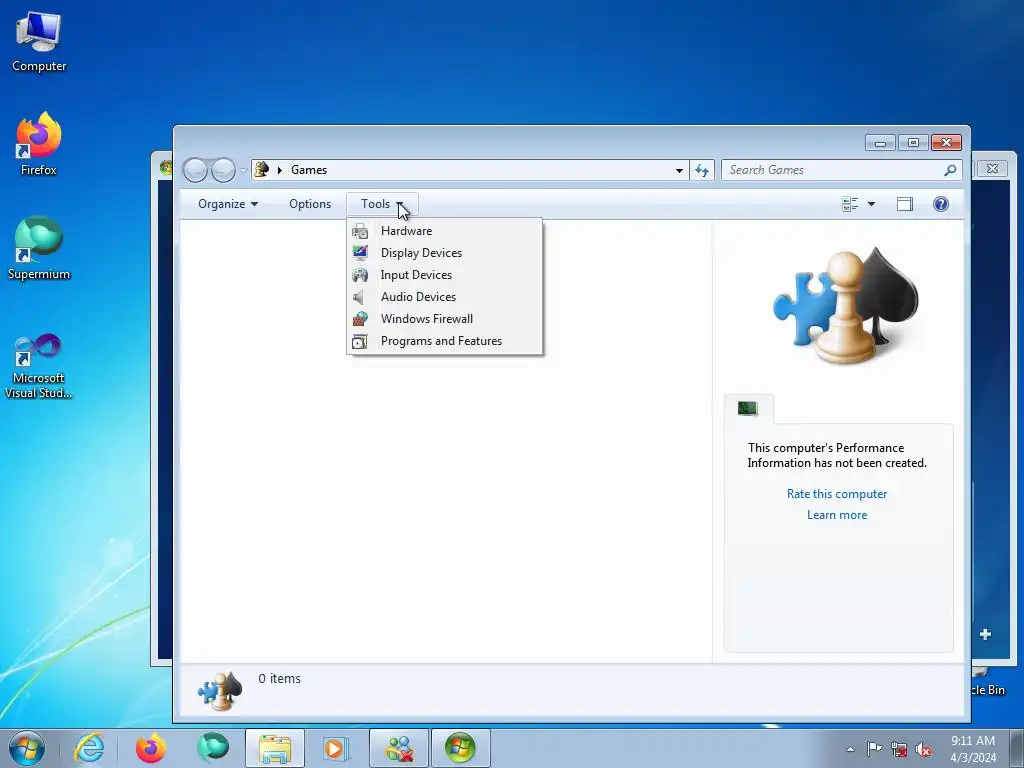Viewport: 1024px width, 768px height.
Task: Select the Firefox desktop shortcut
Action: (x=39, y=145)
